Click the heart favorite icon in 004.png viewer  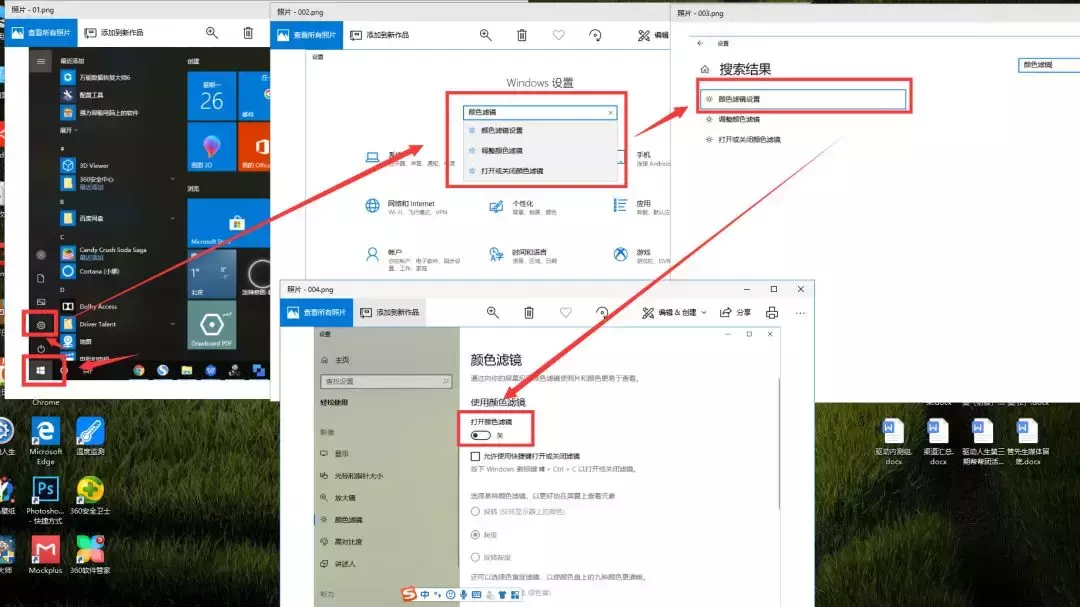pyautogui.click(x=566, y=313)
